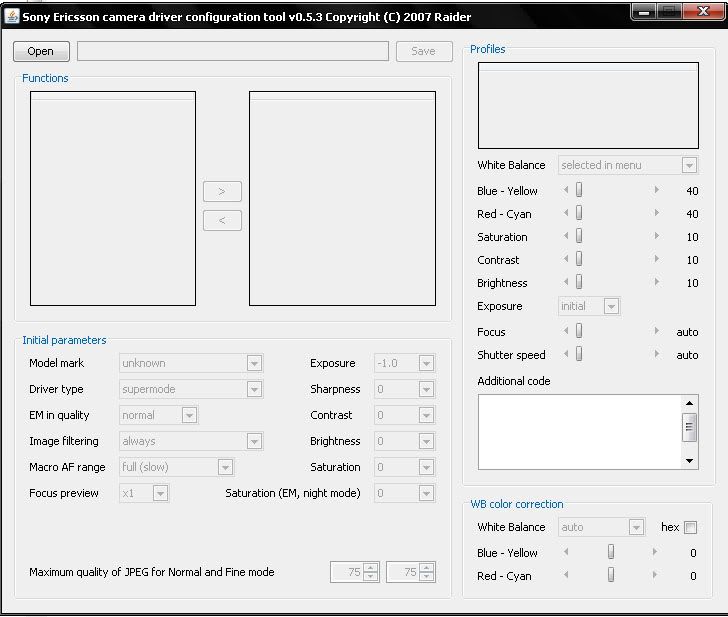Increase Profiles Contrast with right arrow

[x=656, y=259]
